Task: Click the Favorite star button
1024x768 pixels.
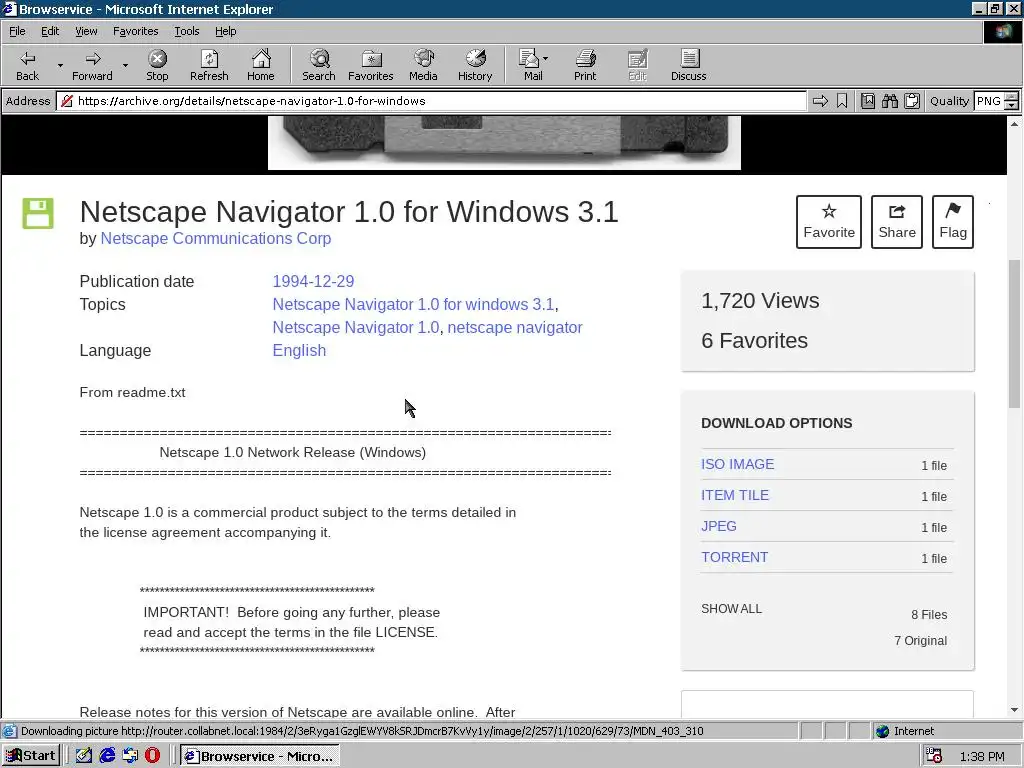Action: [x=829, y=222]
